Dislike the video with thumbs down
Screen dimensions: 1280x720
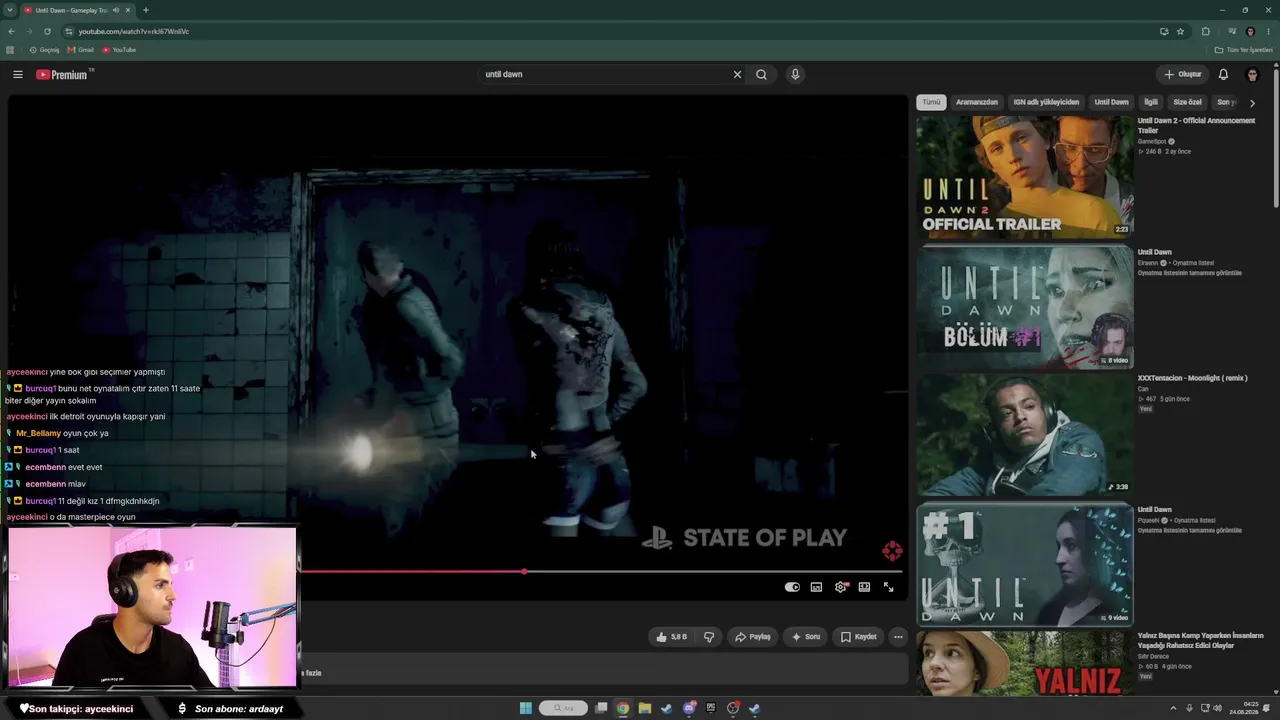pyautogui.click(x=709, y=637)
